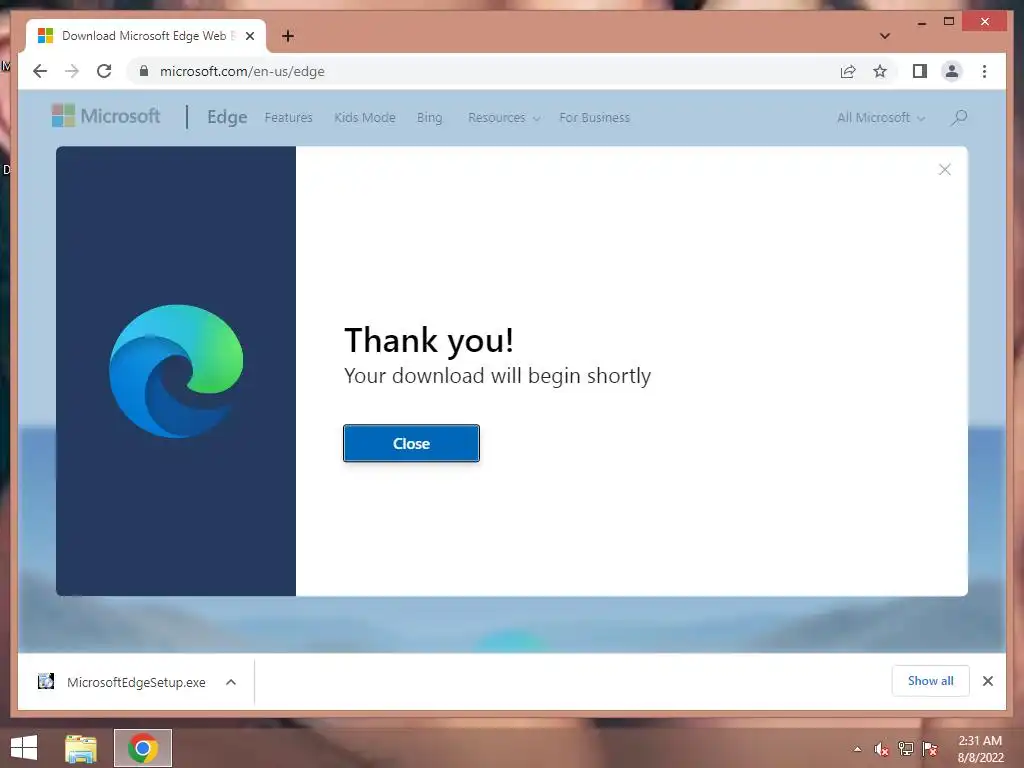Image resolution: width=1024 pixels, height=768 pixels.
Task: Open the Windows Start button
Action: pyautogui.click(x=24, y=748)
